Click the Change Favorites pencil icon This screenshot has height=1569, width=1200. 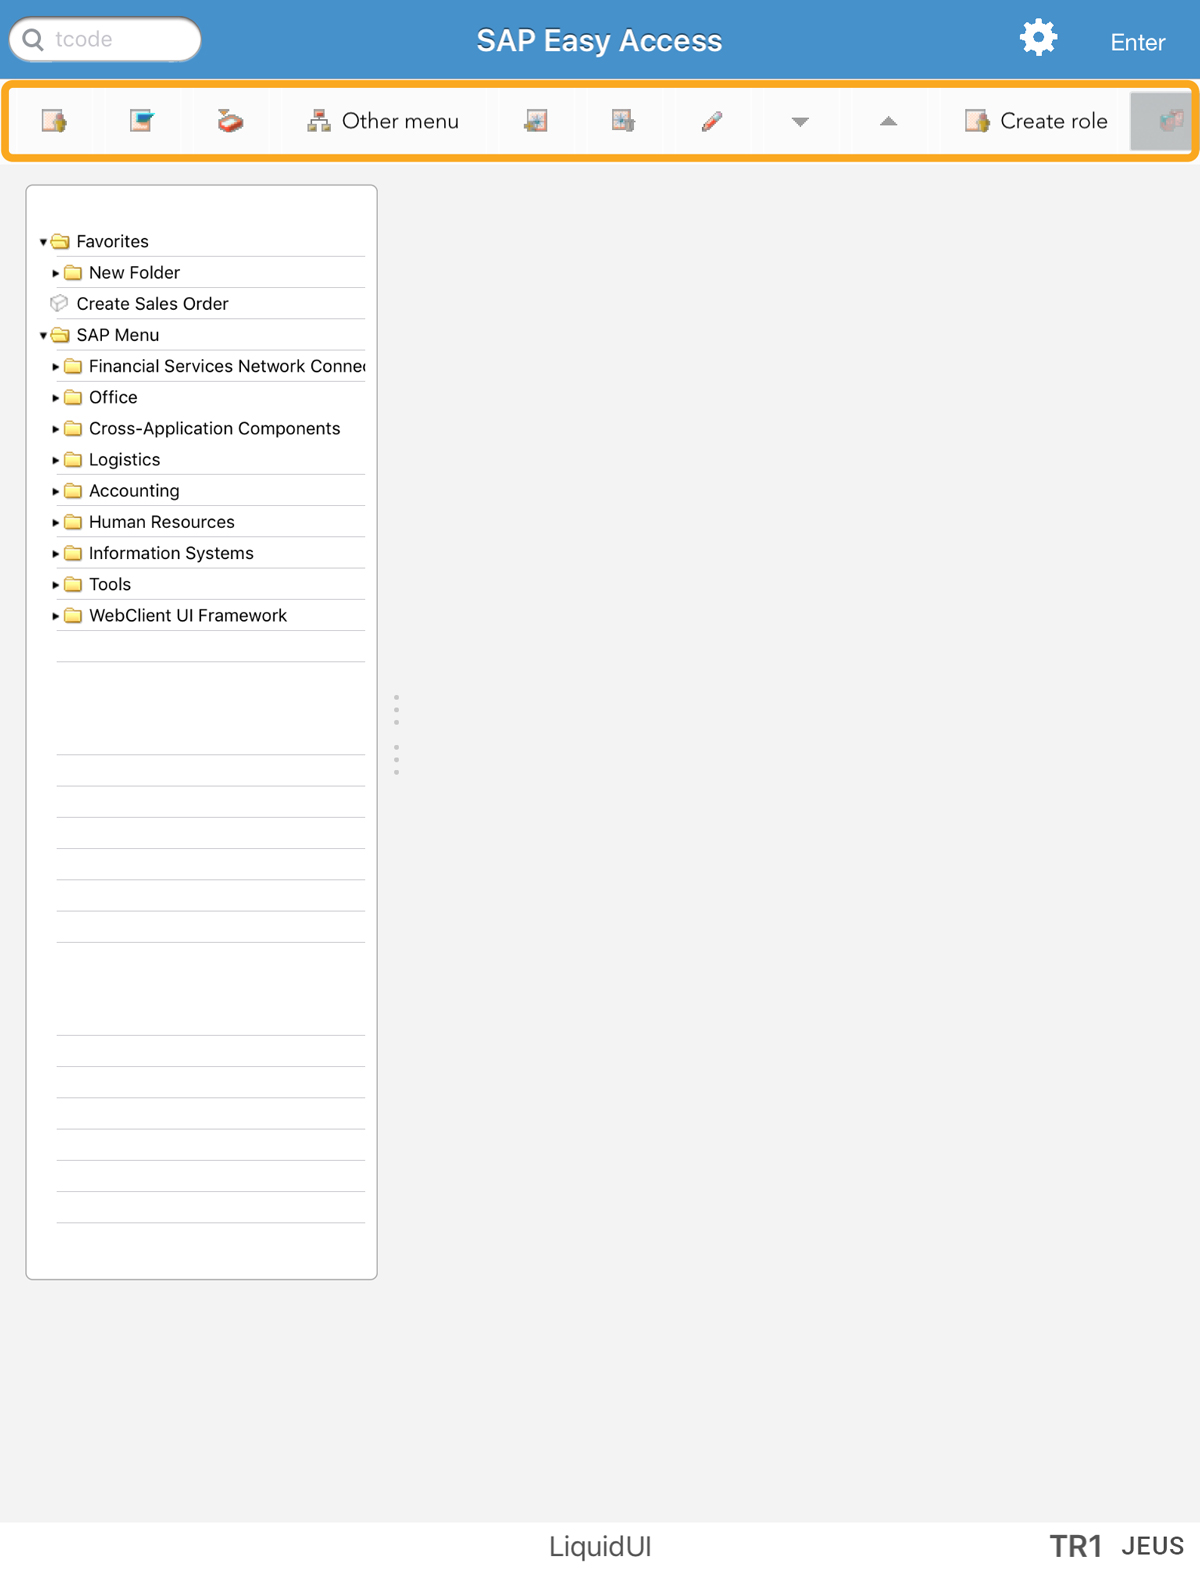712,121
